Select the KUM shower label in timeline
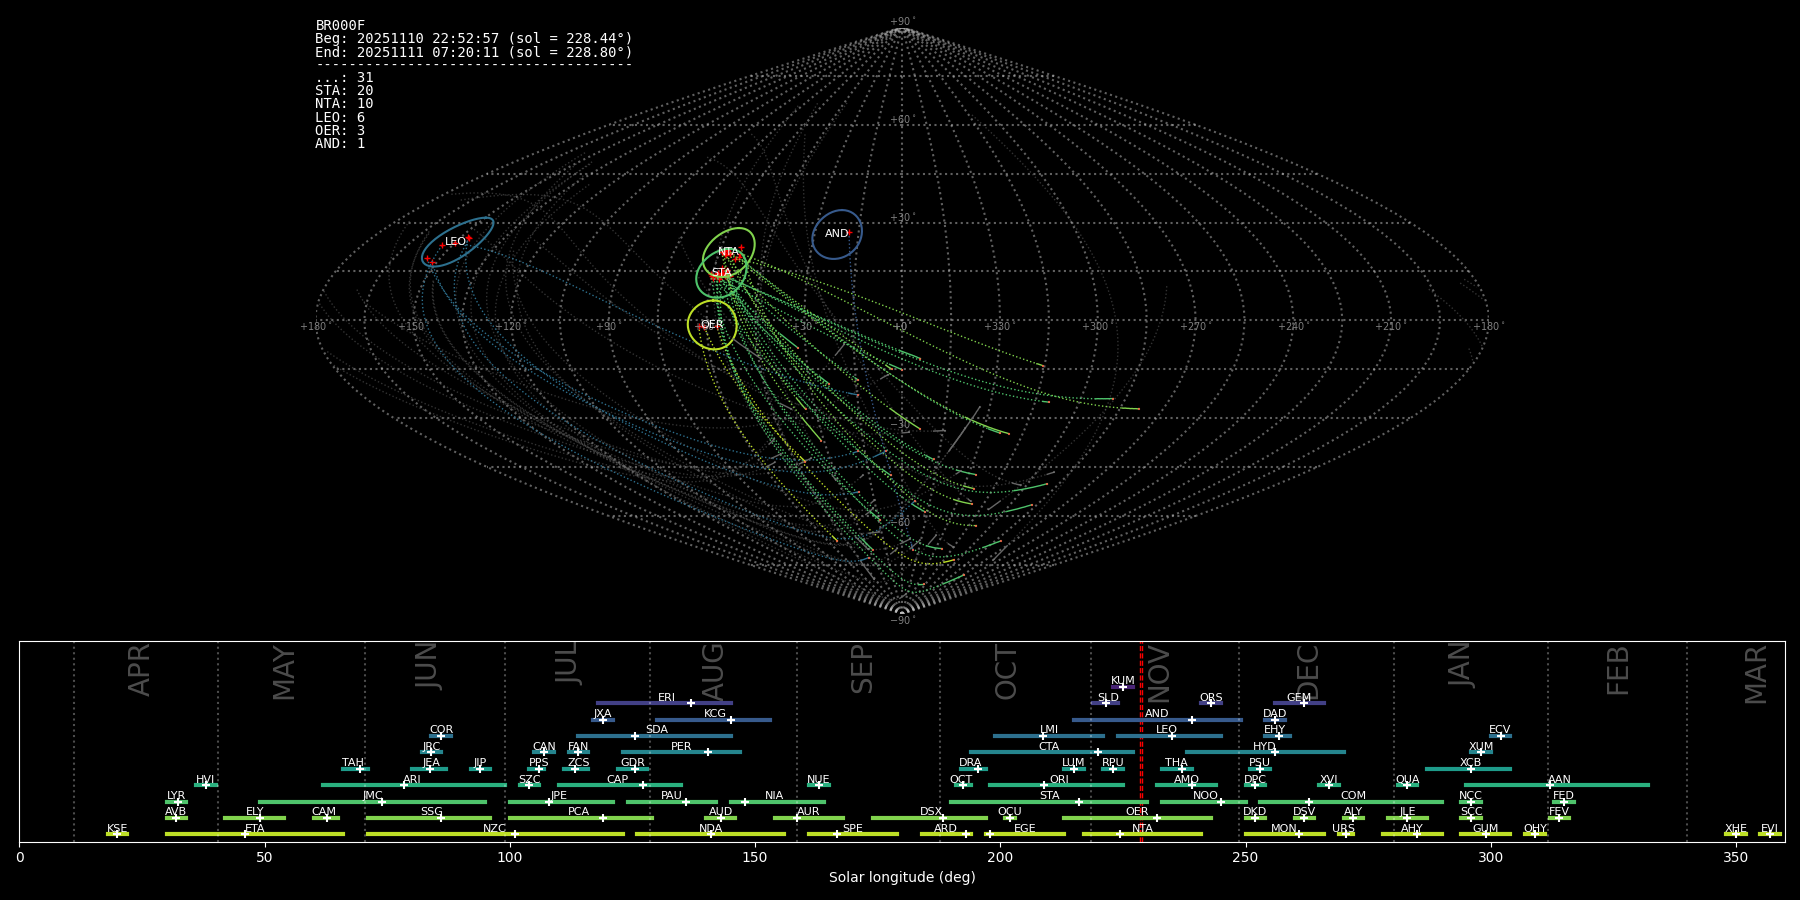The height and width of the screenshot is (900, 1800). [x=1122, y=681]
